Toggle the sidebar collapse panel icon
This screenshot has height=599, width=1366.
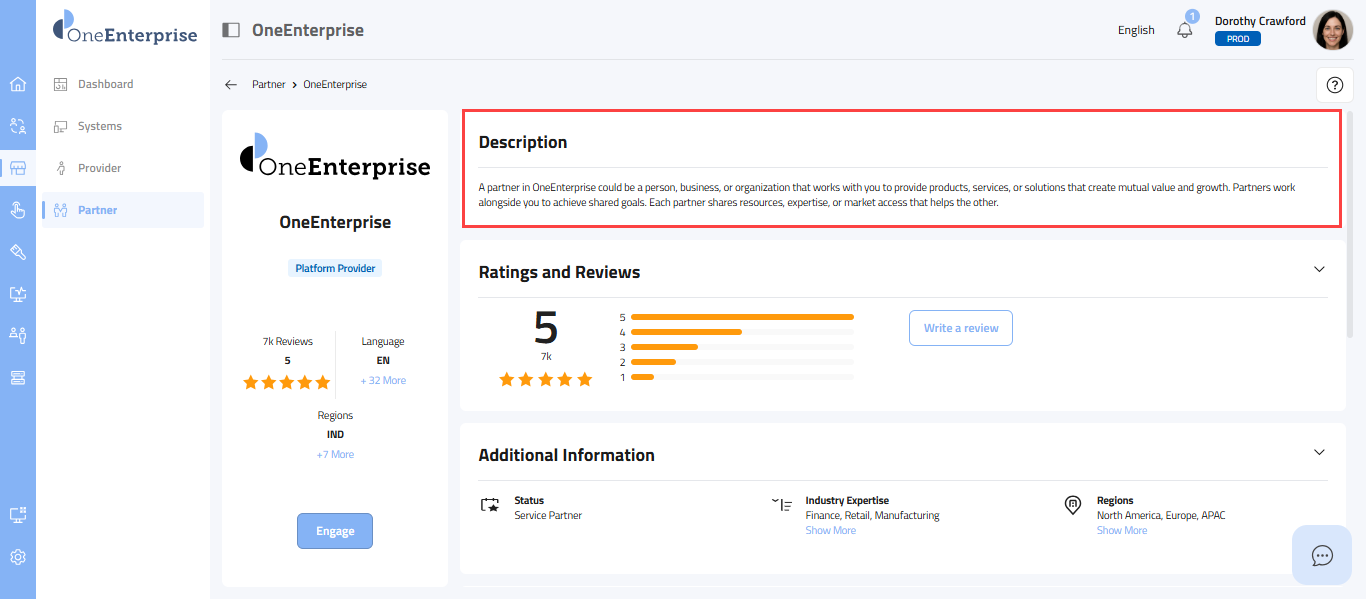[231, 30]
